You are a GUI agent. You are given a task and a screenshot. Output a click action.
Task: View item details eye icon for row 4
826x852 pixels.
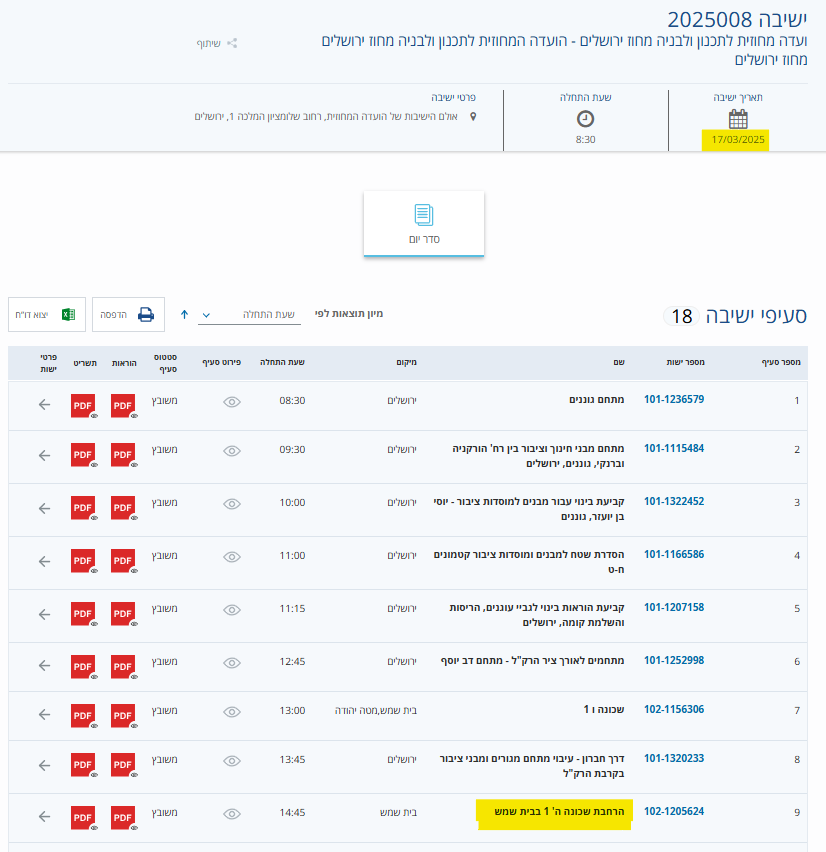click(x=232, y=557)
